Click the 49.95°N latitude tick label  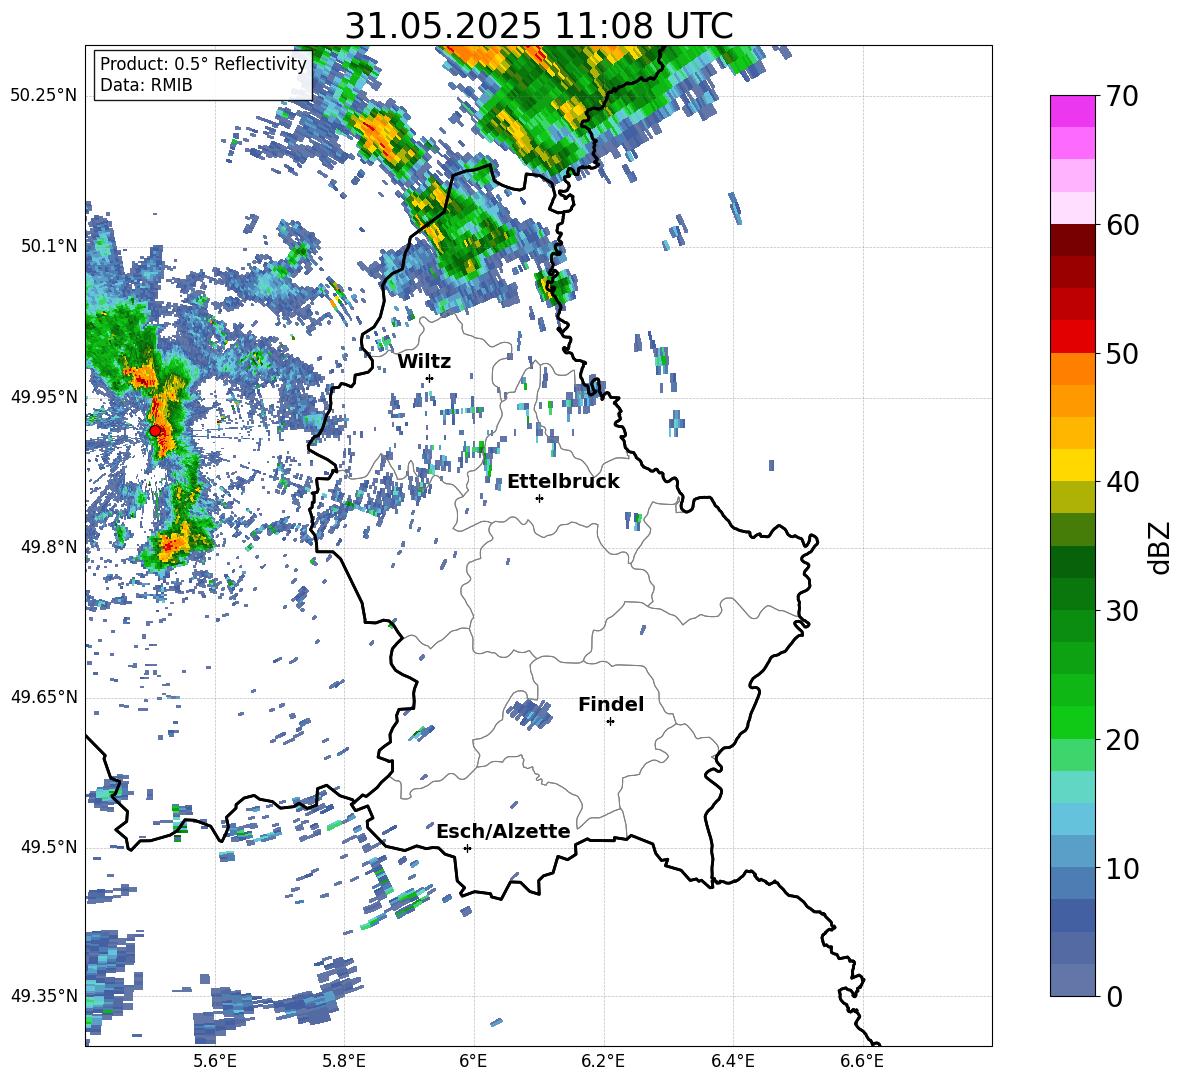click(44, 397)
